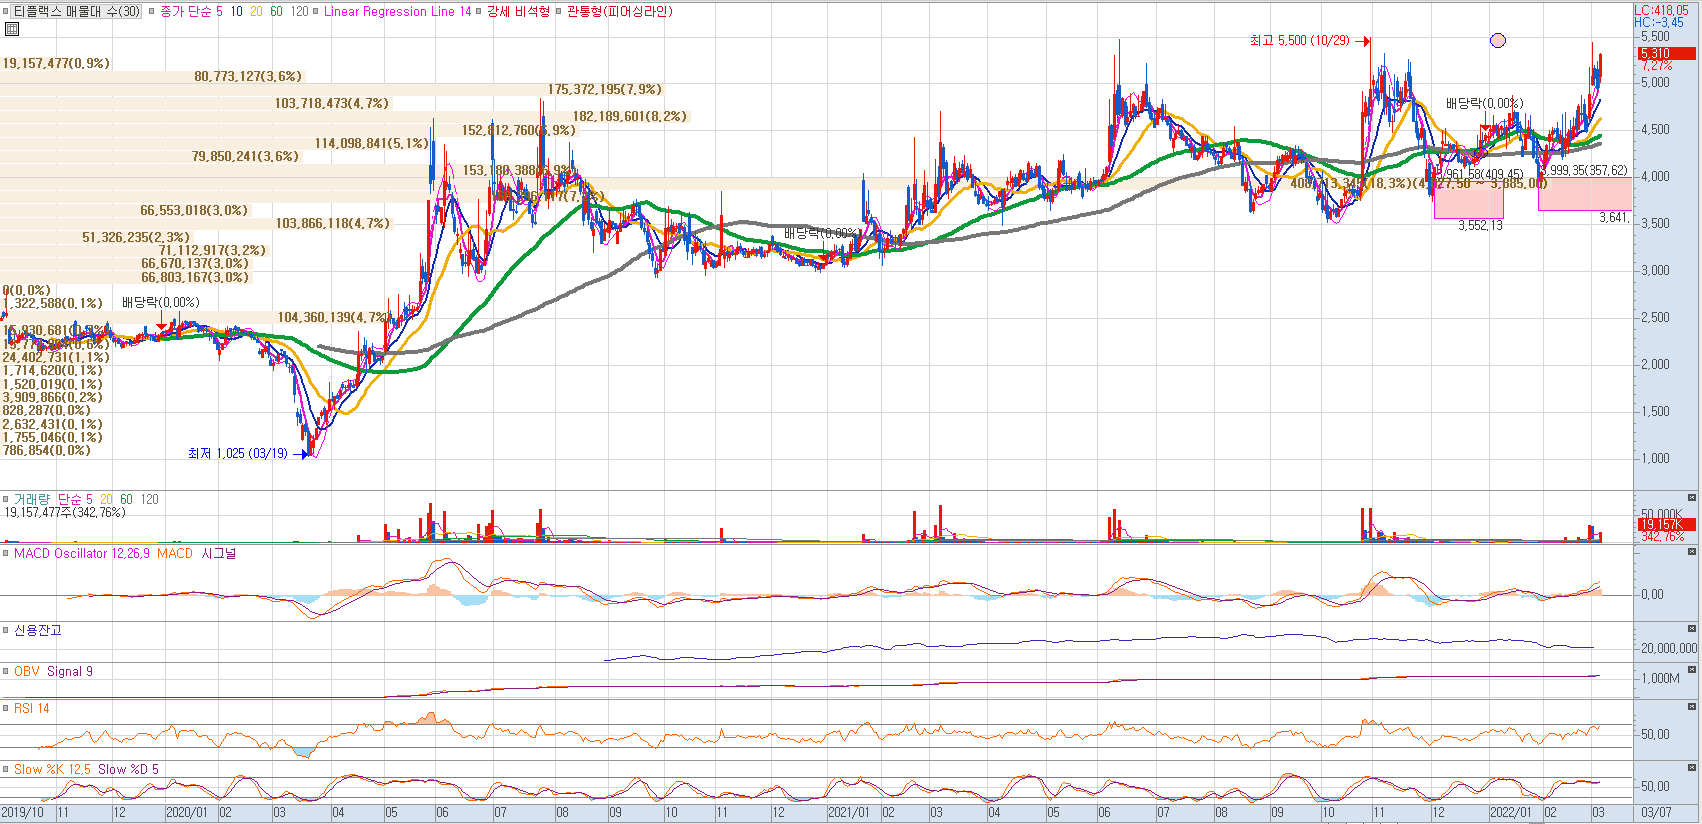
Task: Click the small button right of 신용잔고 panel
Action: coord(1692,629)
